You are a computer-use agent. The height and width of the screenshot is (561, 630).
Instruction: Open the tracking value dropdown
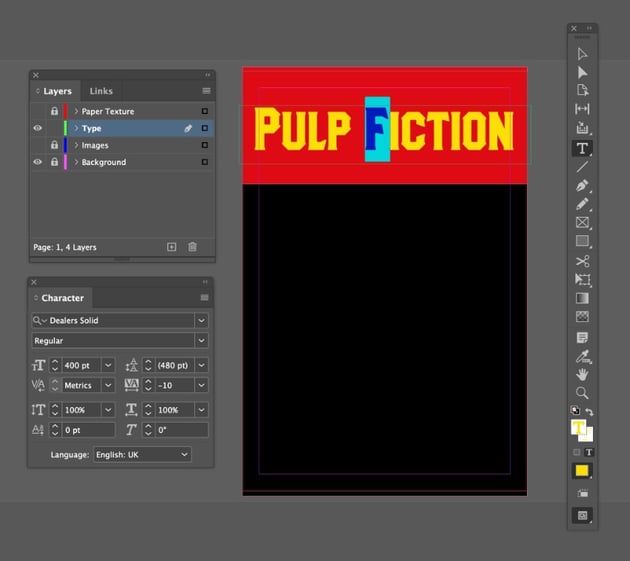(201, 385)
